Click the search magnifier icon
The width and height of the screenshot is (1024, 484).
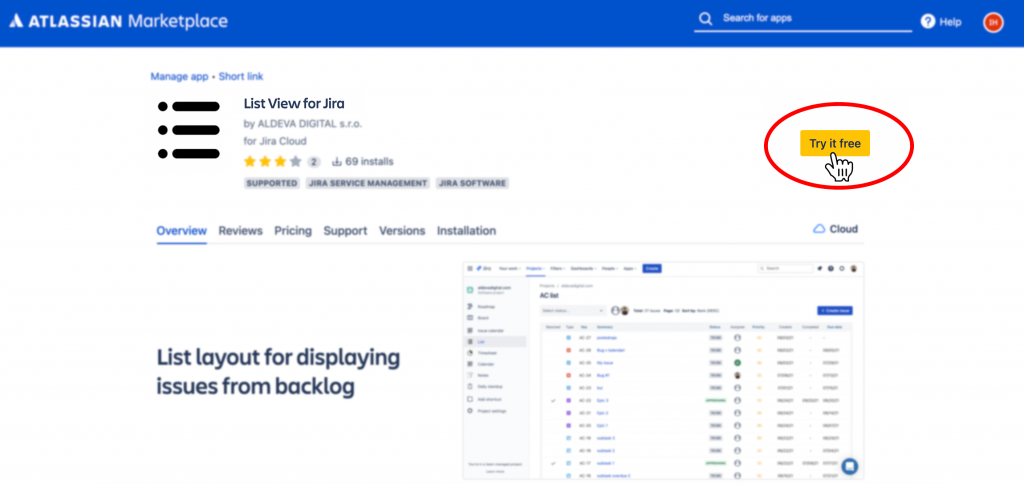705,19
